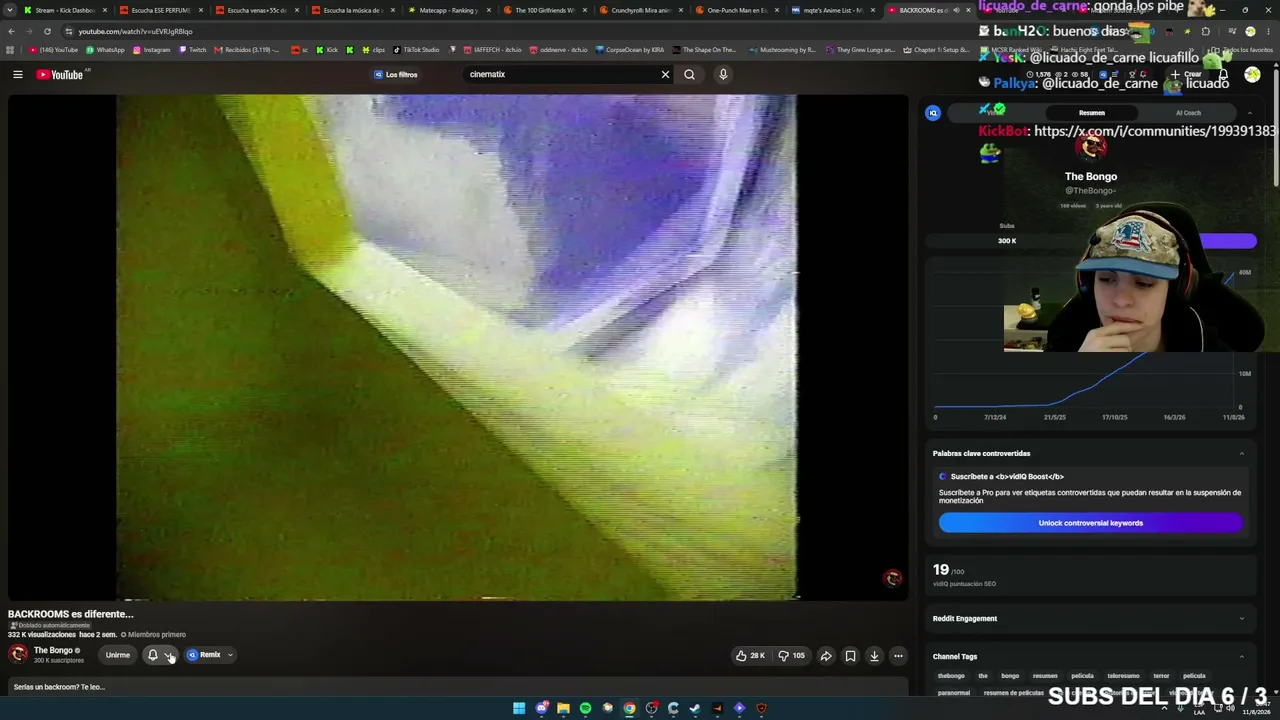Collapse Palabras clave controvertidas section
The image size is (1280, 720).
pos(1242,453)
